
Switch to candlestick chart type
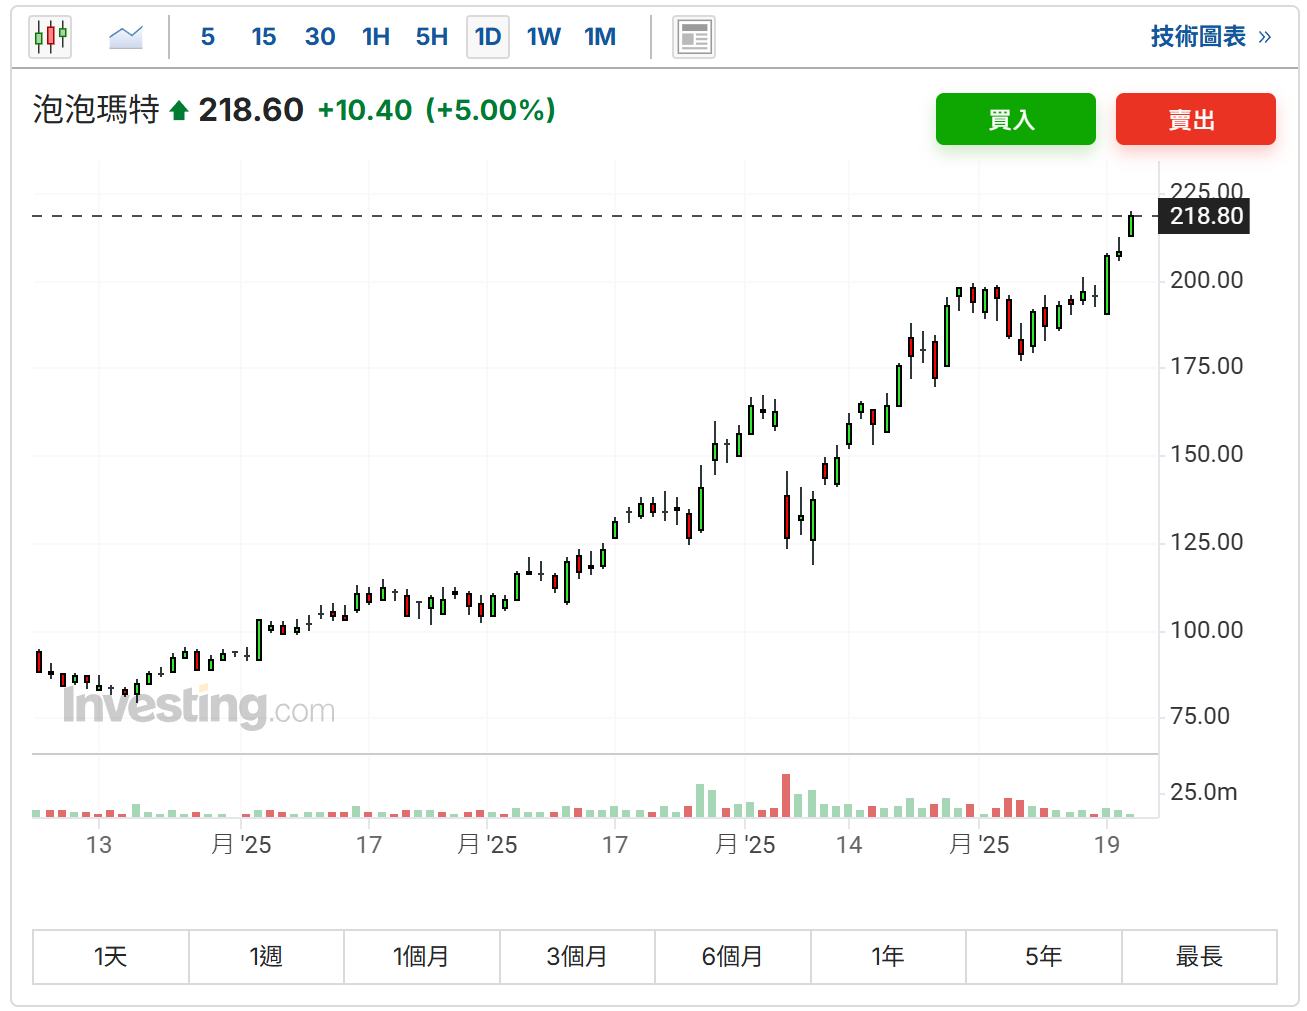[50, 37]
